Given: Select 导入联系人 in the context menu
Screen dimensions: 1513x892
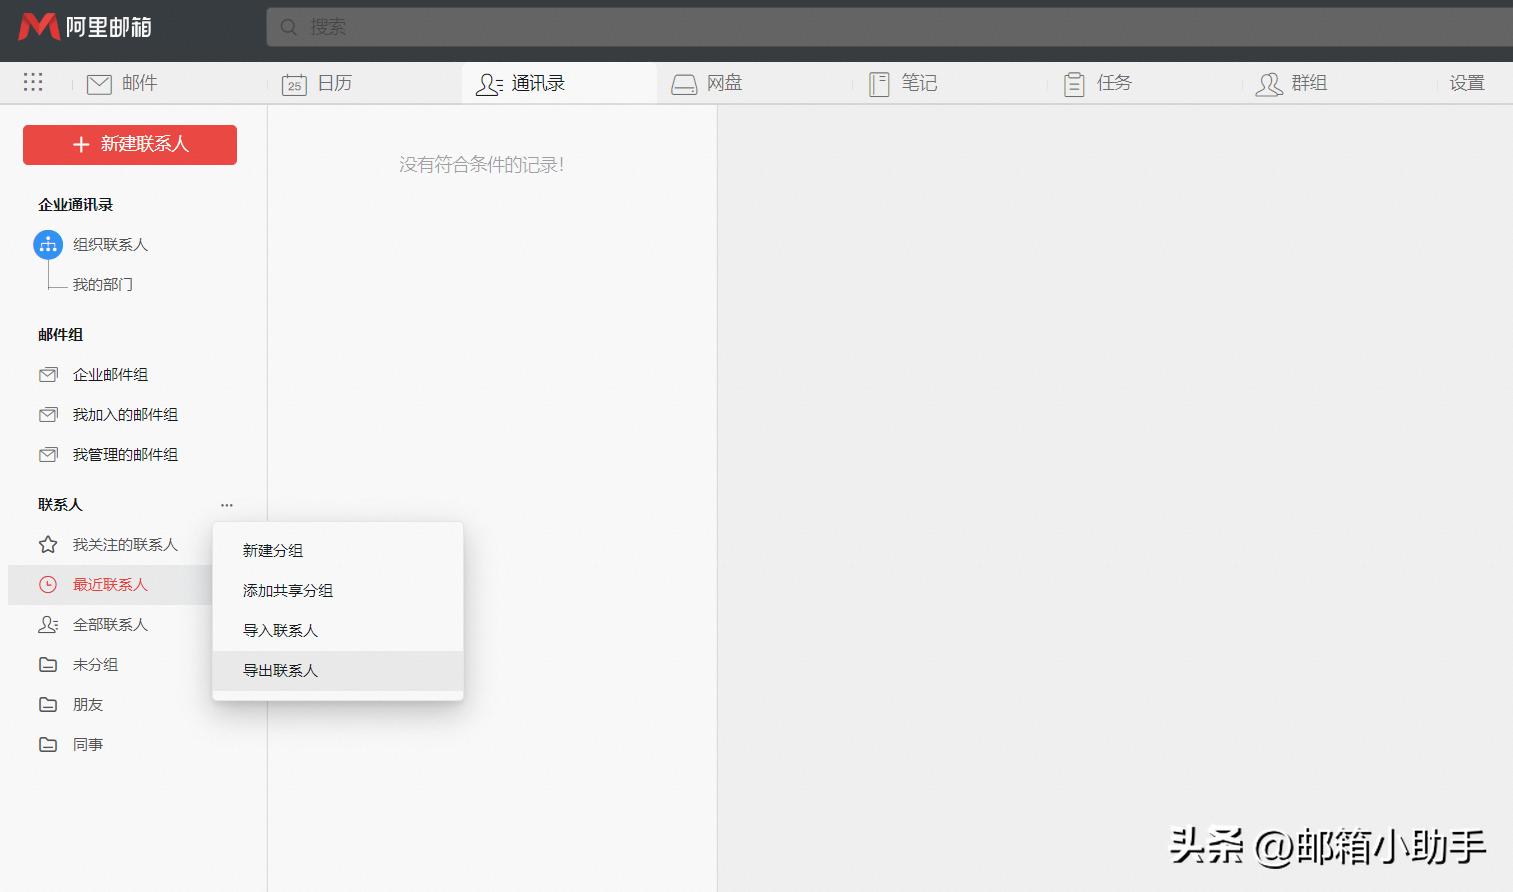Looking at the screenshot, I should click(x=279, y=630).
